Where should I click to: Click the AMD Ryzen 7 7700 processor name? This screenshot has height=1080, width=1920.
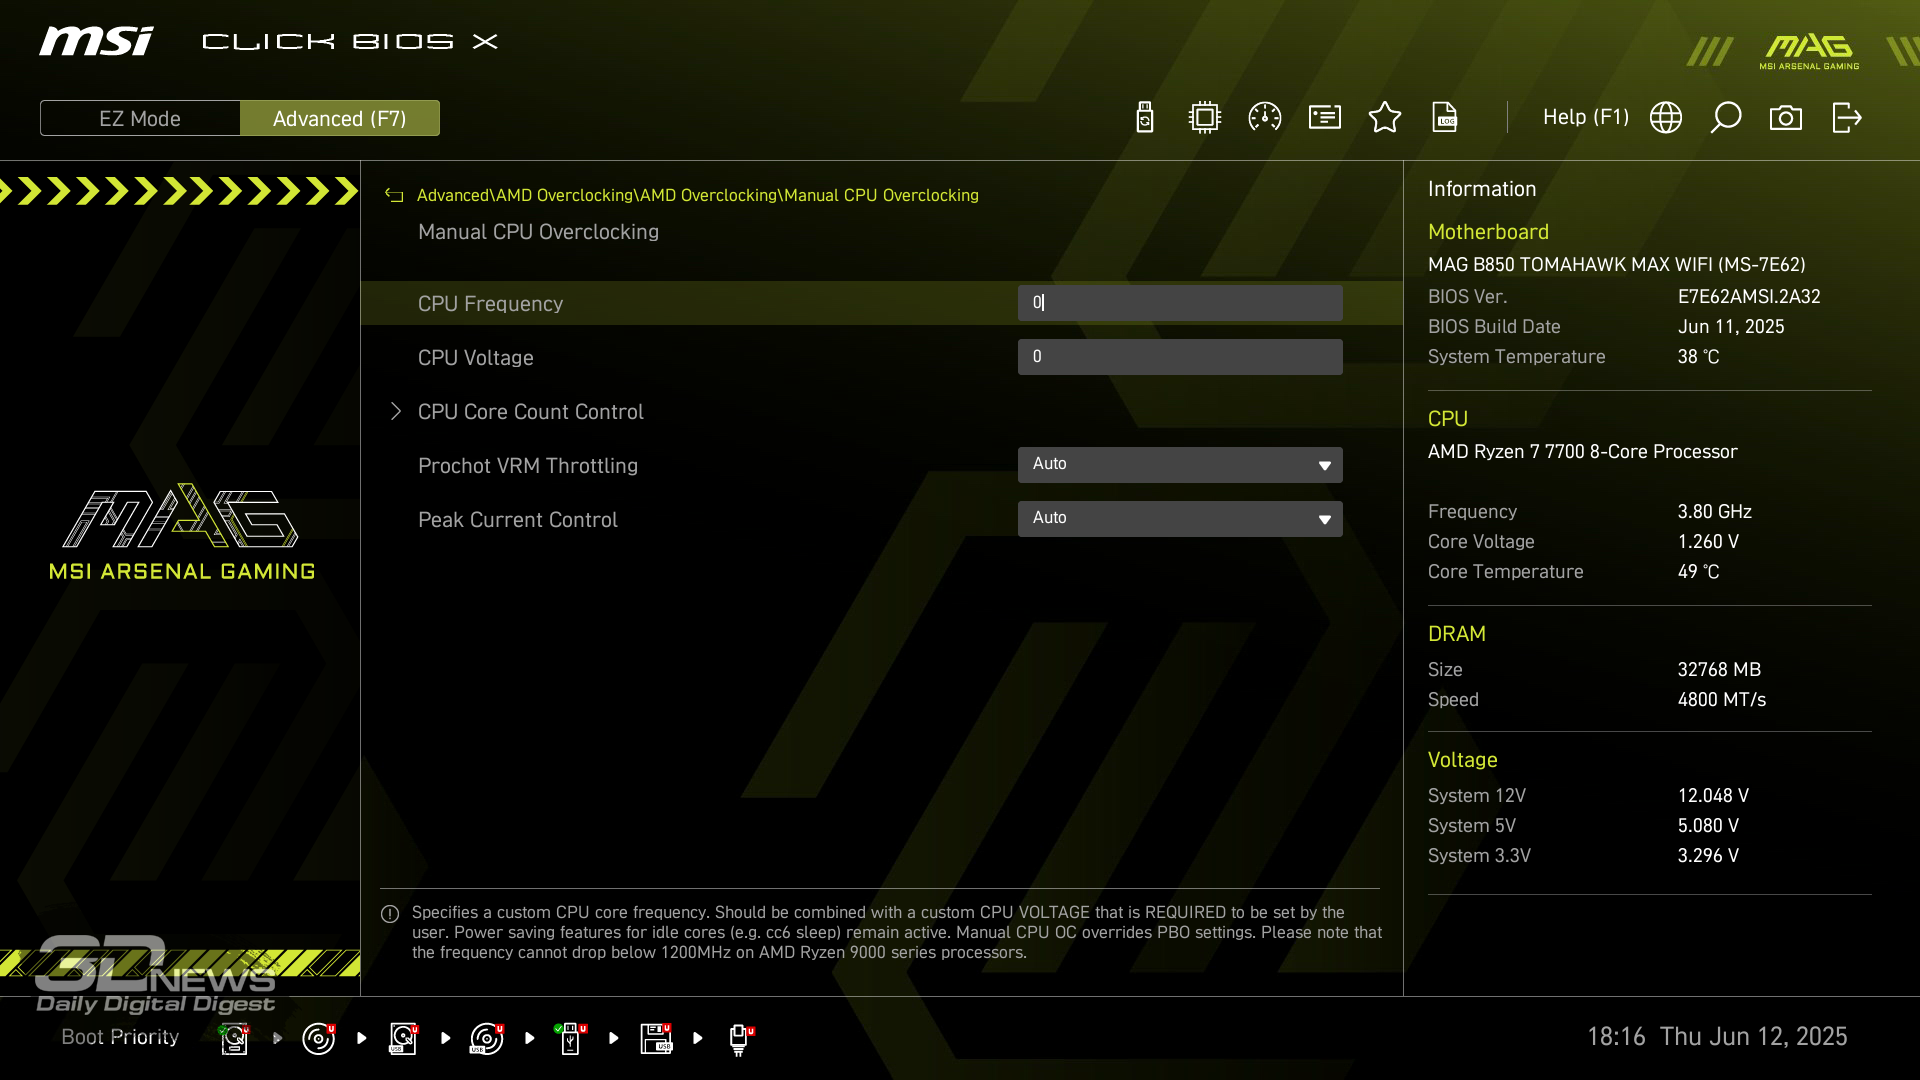pyautogui.click(x=1583, y=452)
